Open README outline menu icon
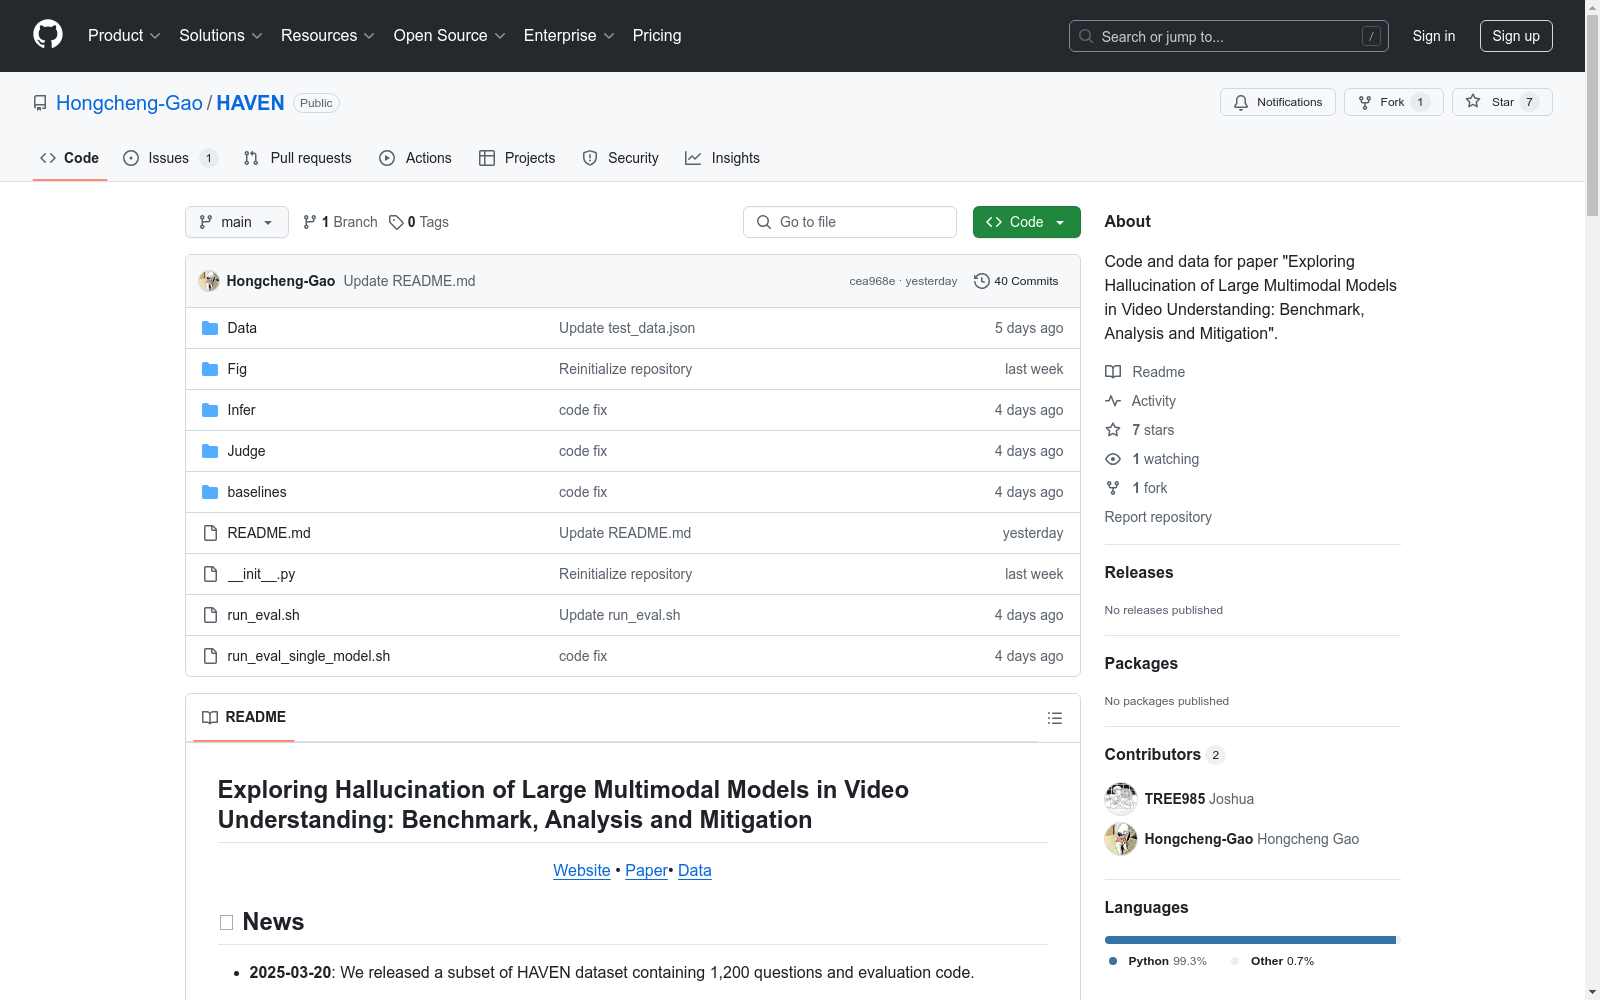This screenshot has width=1600, height=1000. coord(1055,718)
